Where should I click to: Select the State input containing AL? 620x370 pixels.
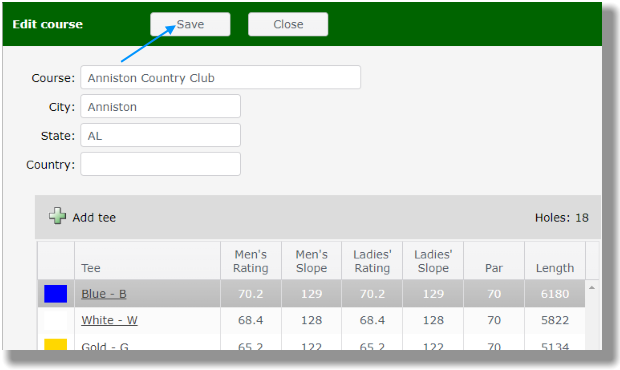pyautogui.click(x=161, y=135)
